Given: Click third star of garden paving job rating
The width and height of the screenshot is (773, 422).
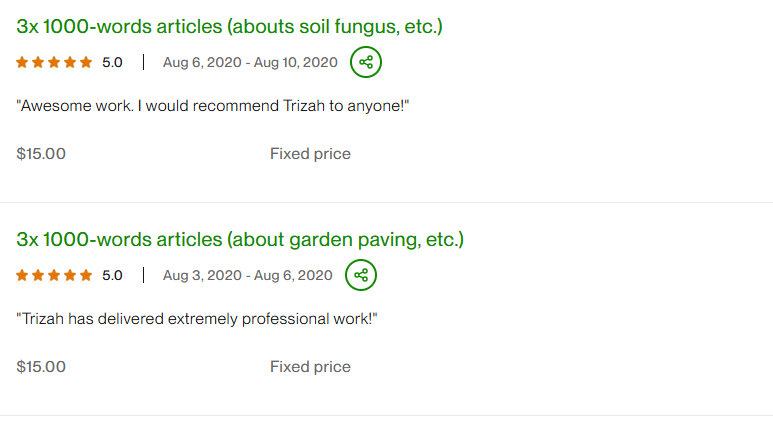Looking at the screenshot, I should click(x=54, y=275).
